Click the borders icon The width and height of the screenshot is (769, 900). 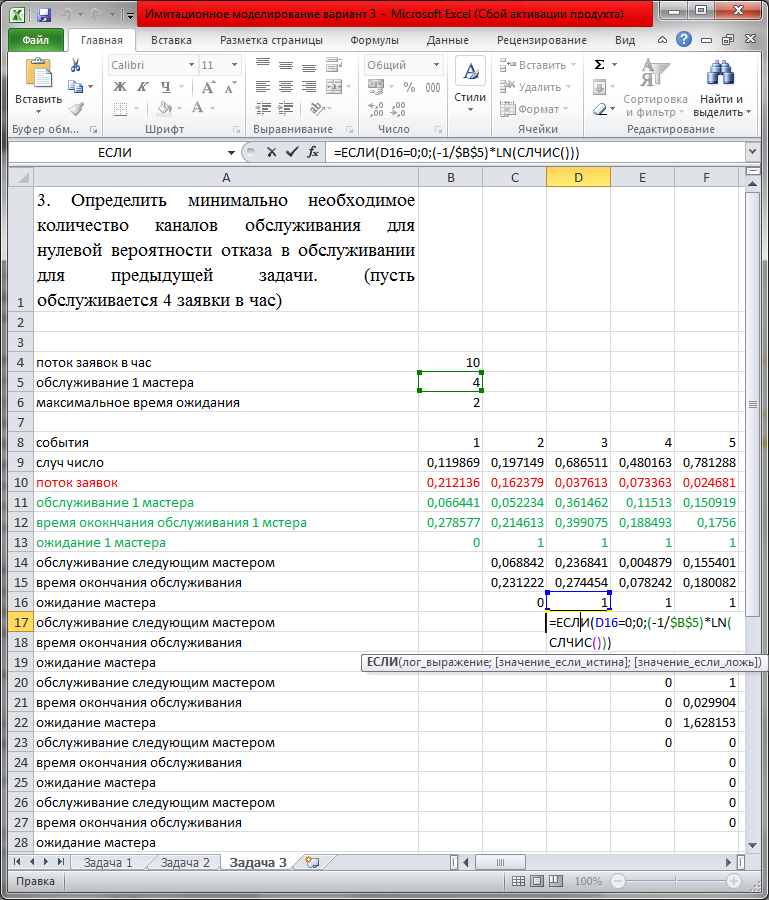(x=120, y=108)
